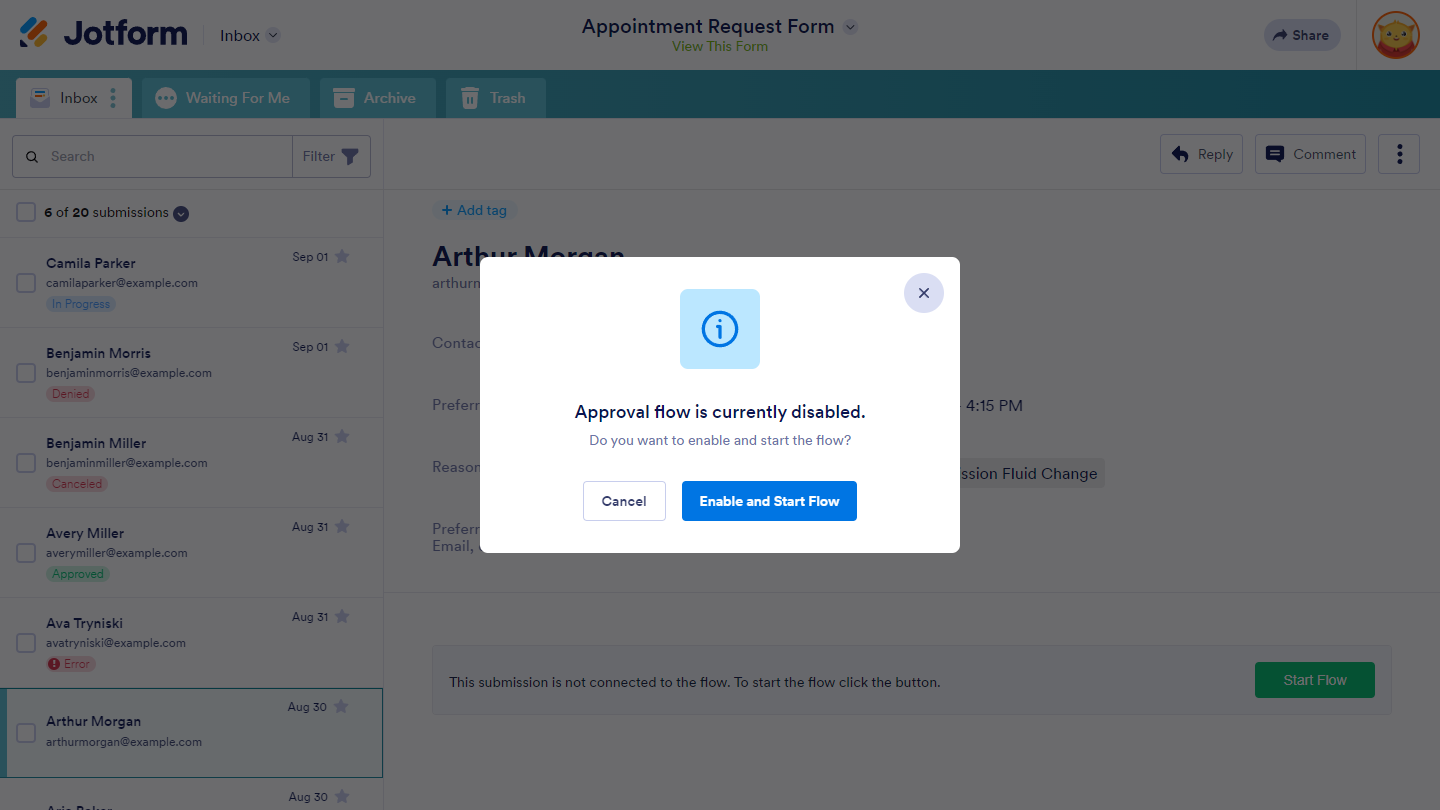Close the approval flow dialog
The height and width of the screenshot is (810, 1440).
(923, 293)
